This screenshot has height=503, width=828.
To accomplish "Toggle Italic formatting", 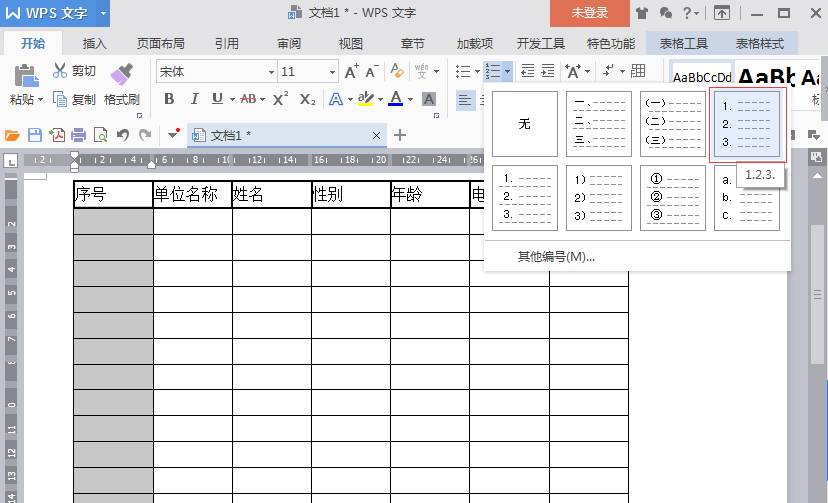I will 193,99.
